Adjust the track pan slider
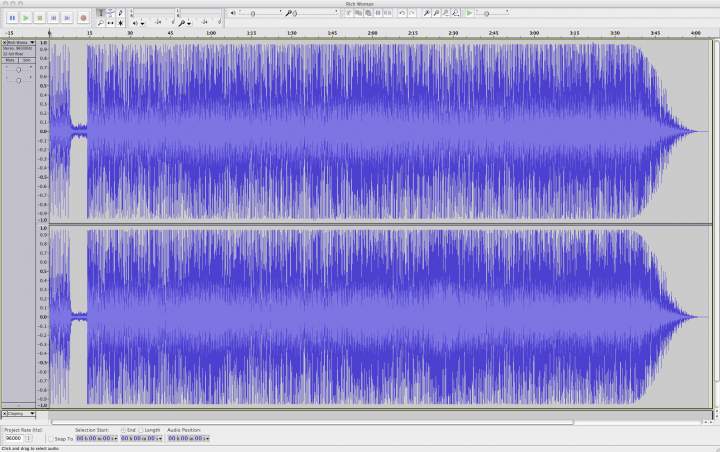 pyautogui.click(x=18, y=80)
